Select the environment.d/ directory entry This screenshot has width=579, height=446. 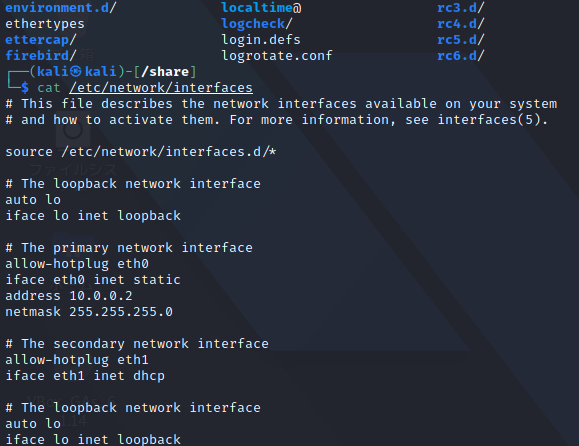point(61,7)
